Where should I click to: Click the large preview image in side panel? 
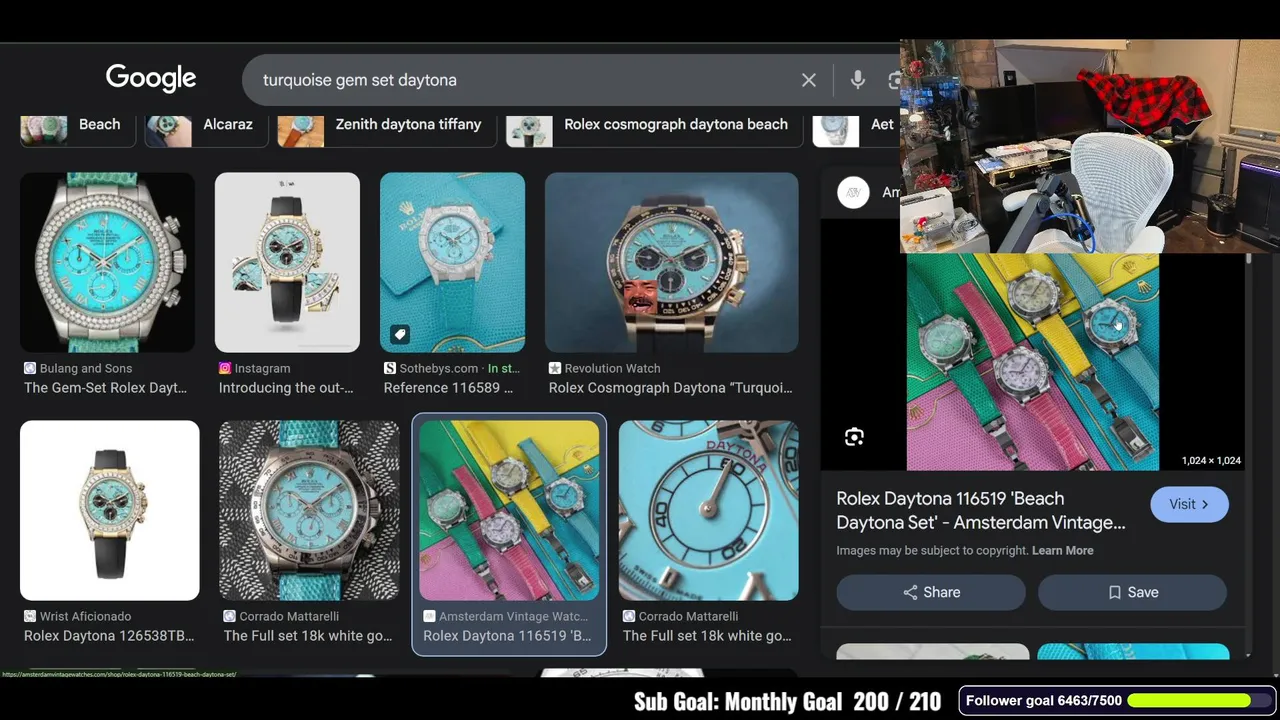coord(1033,362)
